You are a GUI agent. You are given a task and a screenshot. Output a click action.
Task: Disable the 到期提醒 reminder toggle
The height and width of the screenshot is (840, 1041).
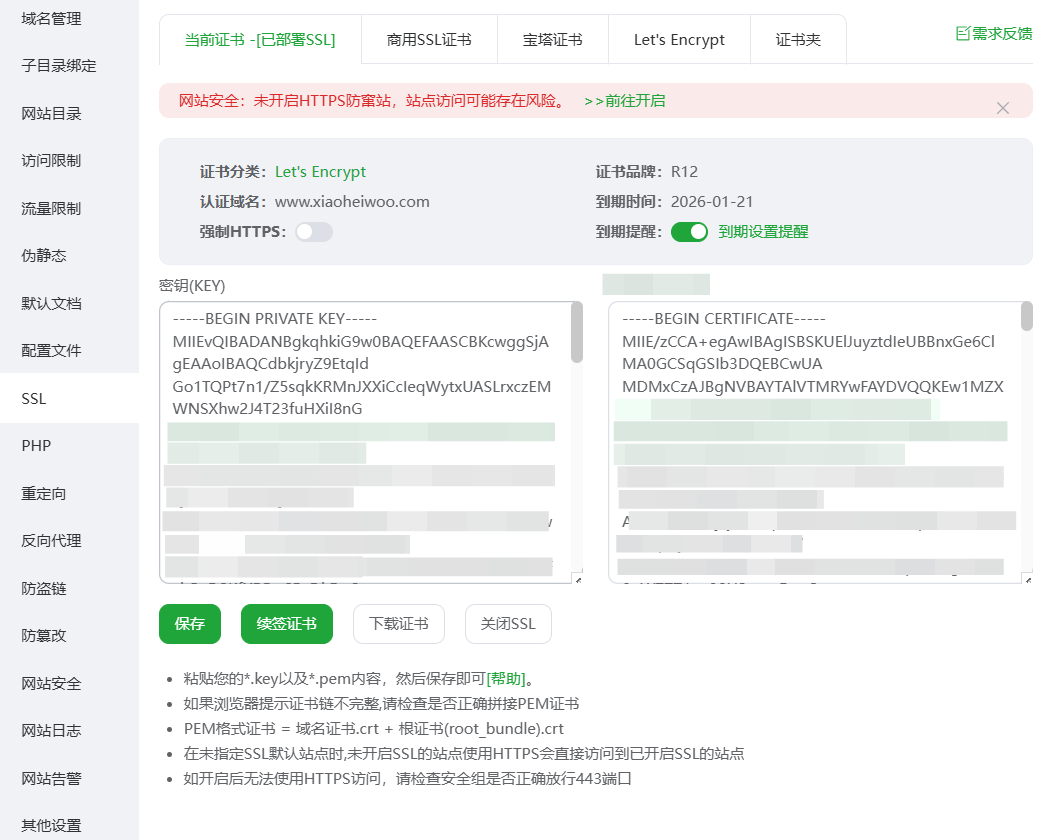coord(689,230)
